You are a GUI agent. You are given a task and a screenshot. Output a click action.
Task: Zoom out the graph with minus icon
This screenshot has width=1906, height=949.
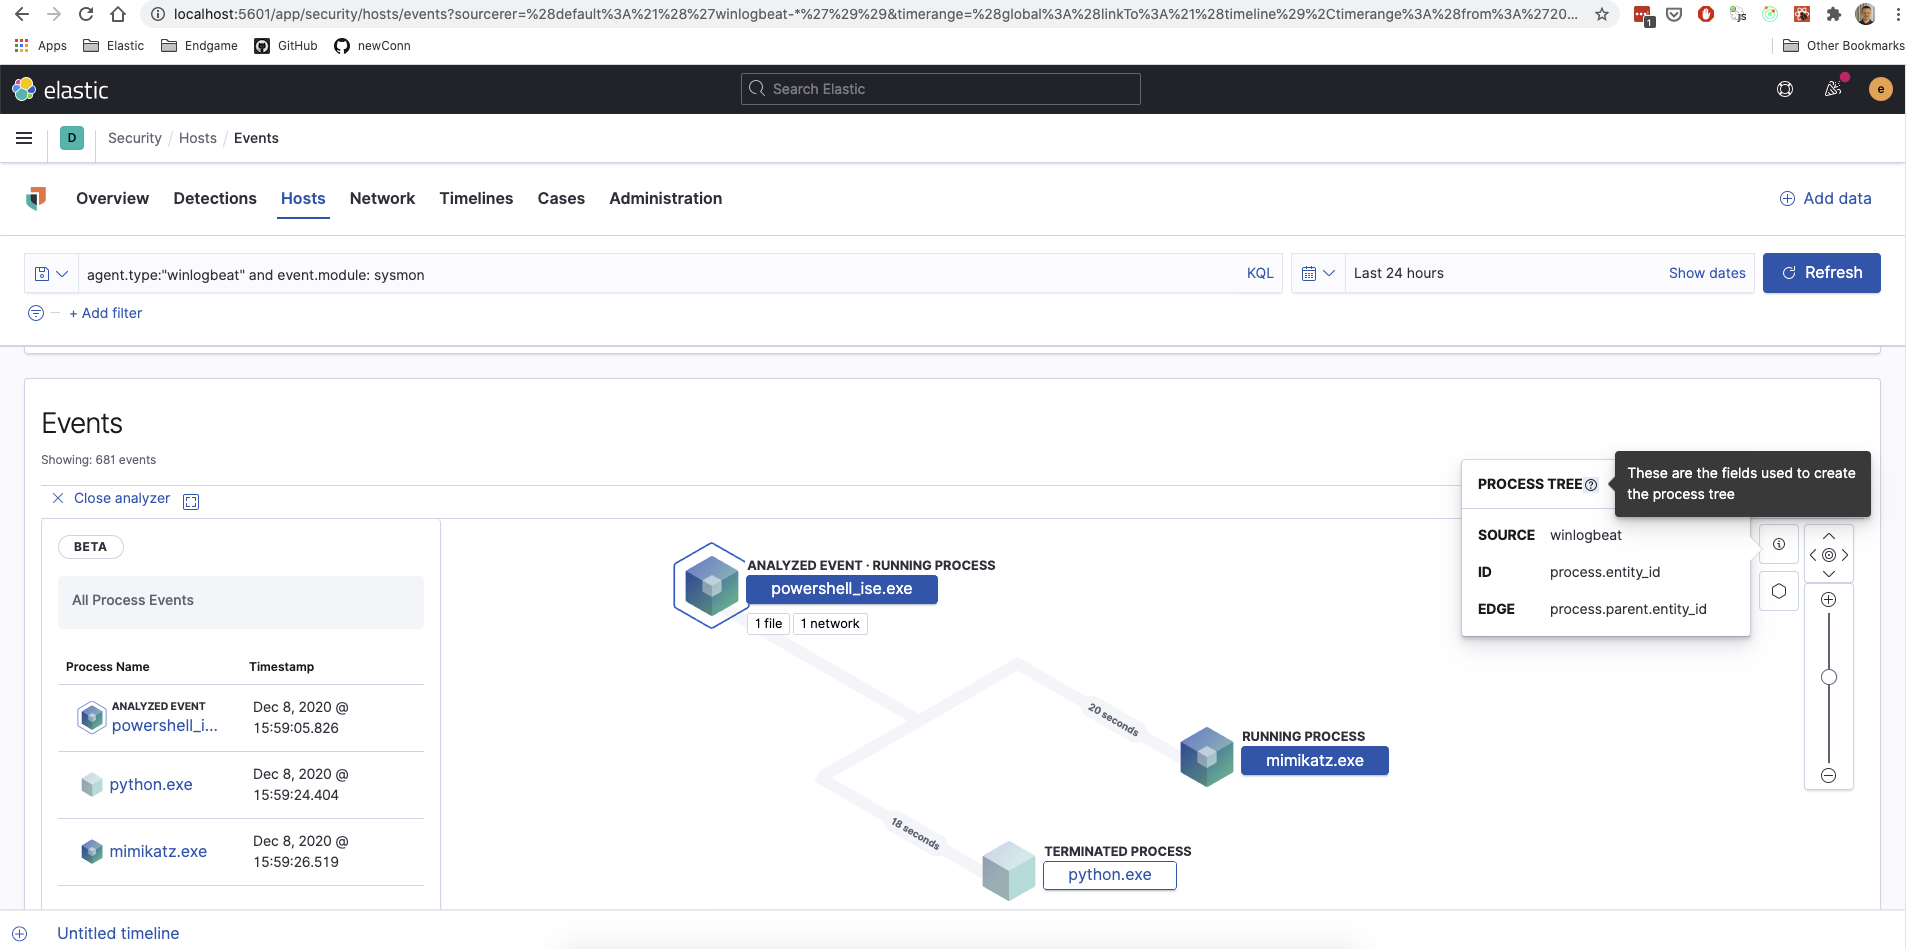1829,776
